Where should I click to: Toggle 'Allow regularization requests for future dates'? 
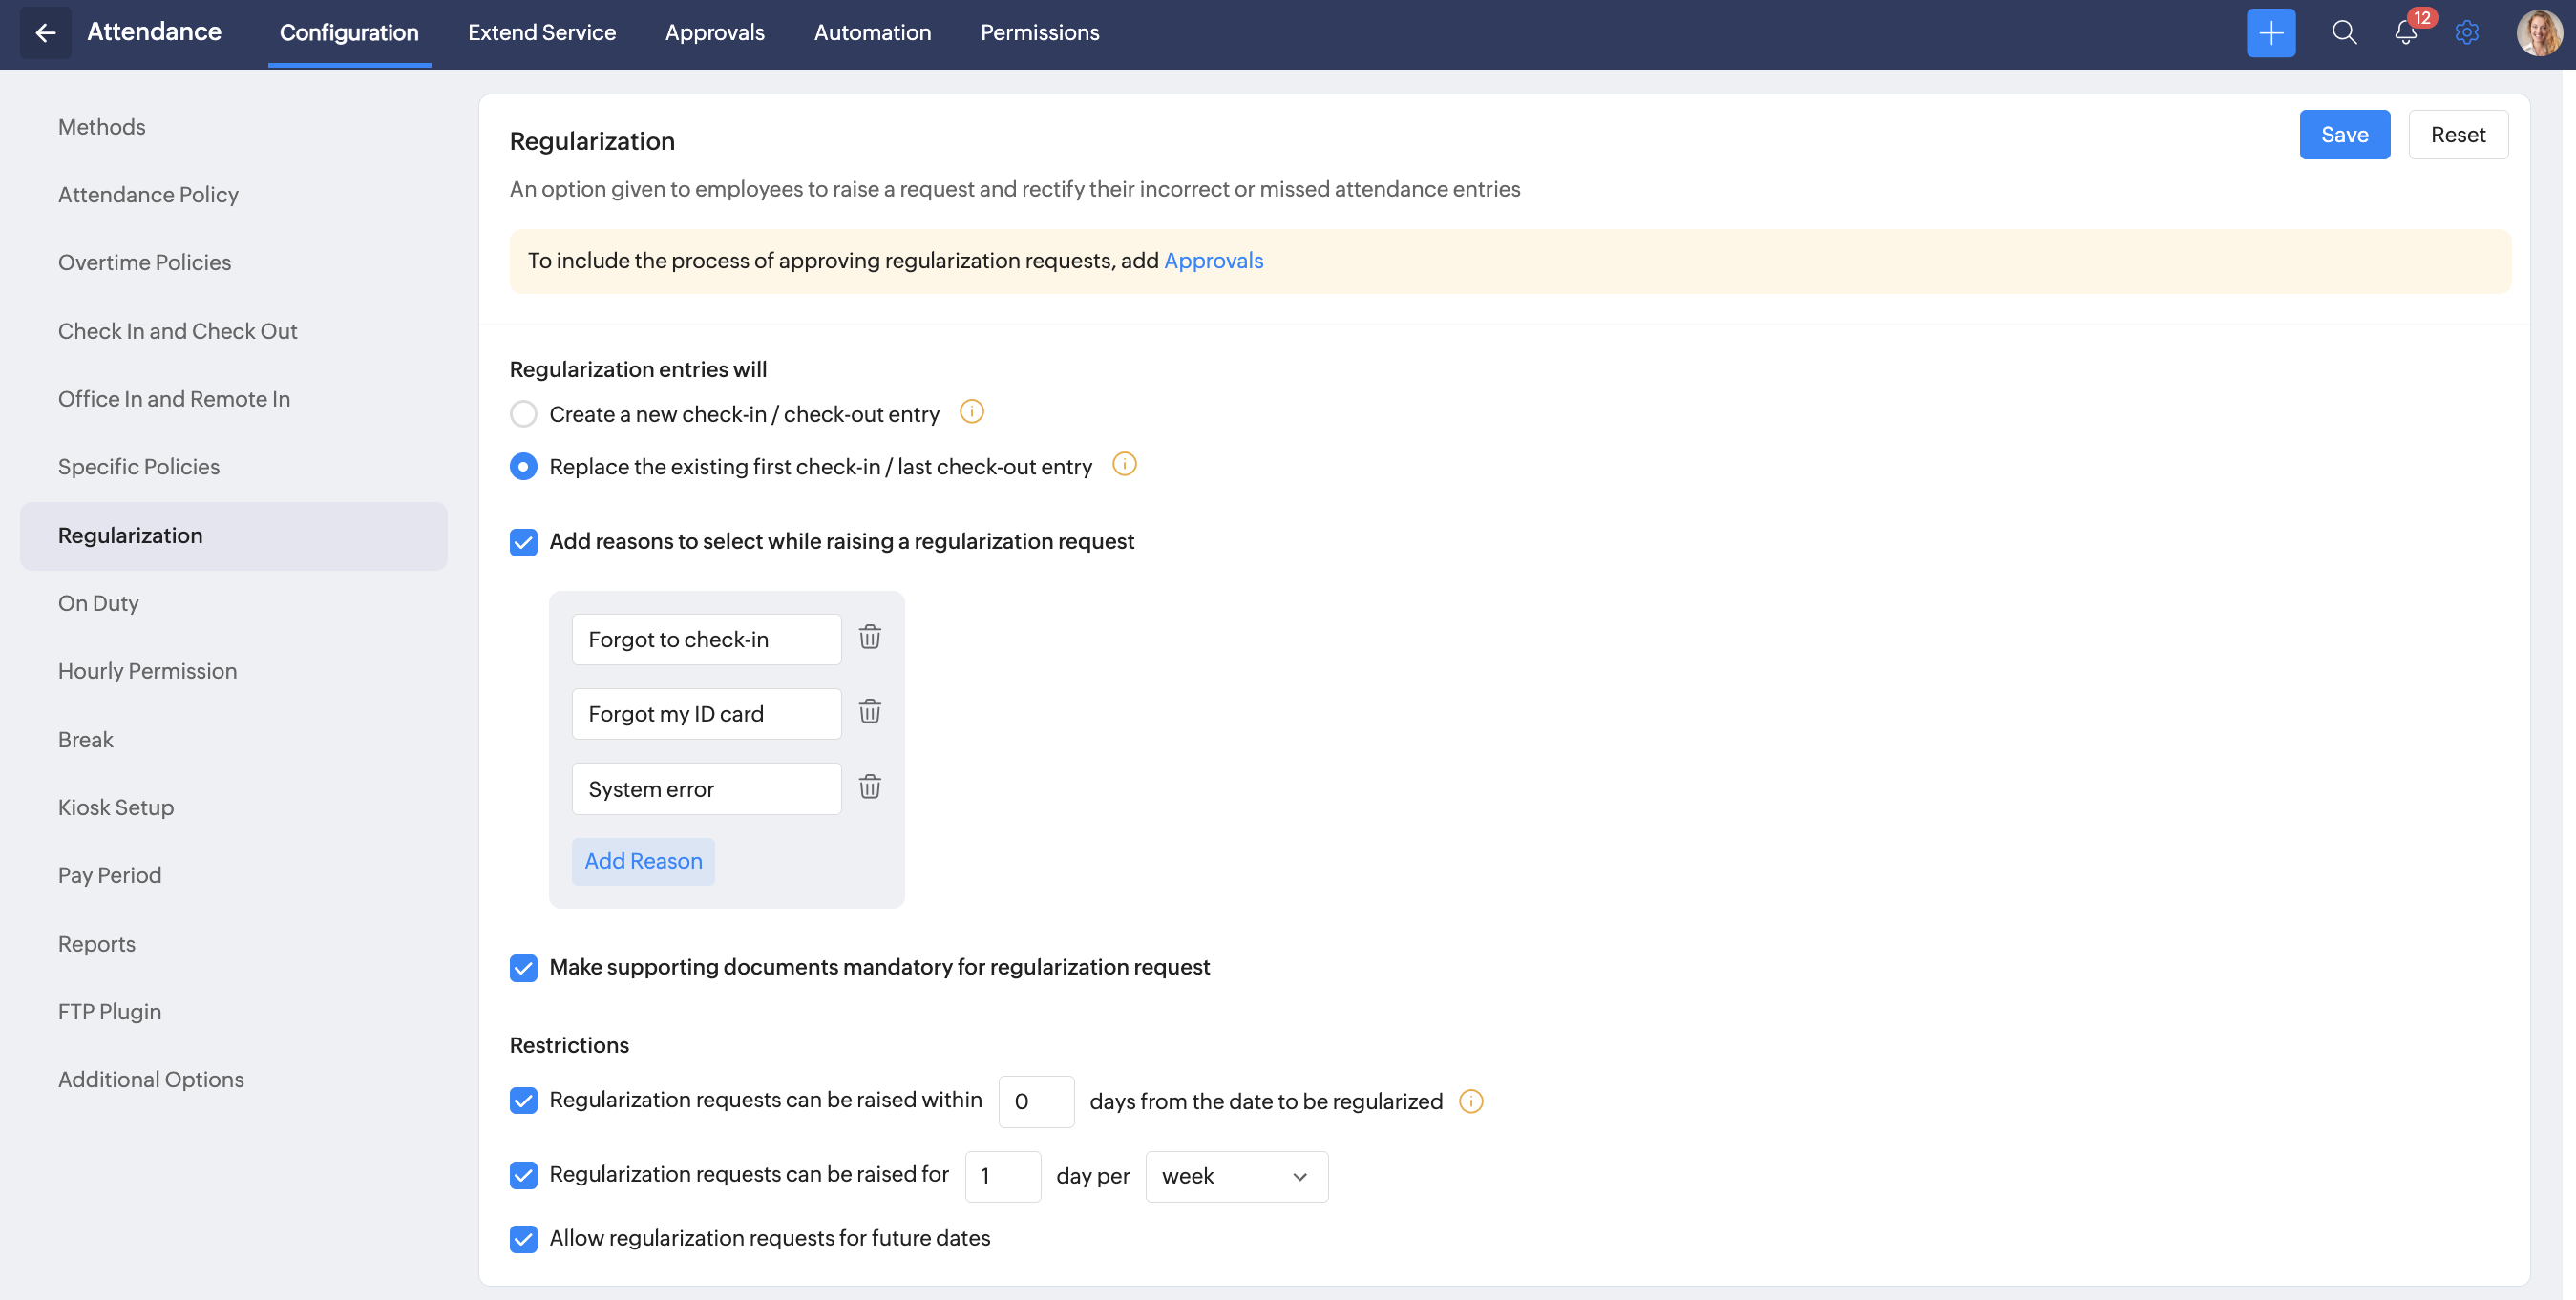click(523, 1239)
